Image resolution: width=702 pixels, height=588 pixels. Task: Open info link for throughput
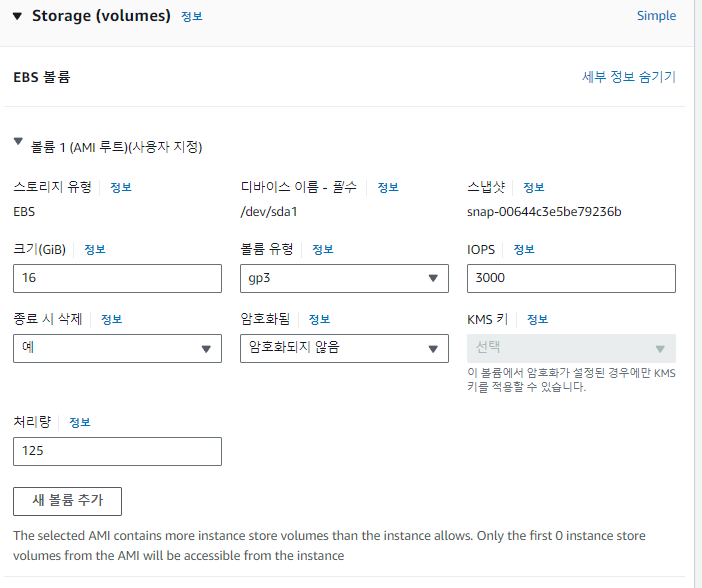tap(80, 422)
